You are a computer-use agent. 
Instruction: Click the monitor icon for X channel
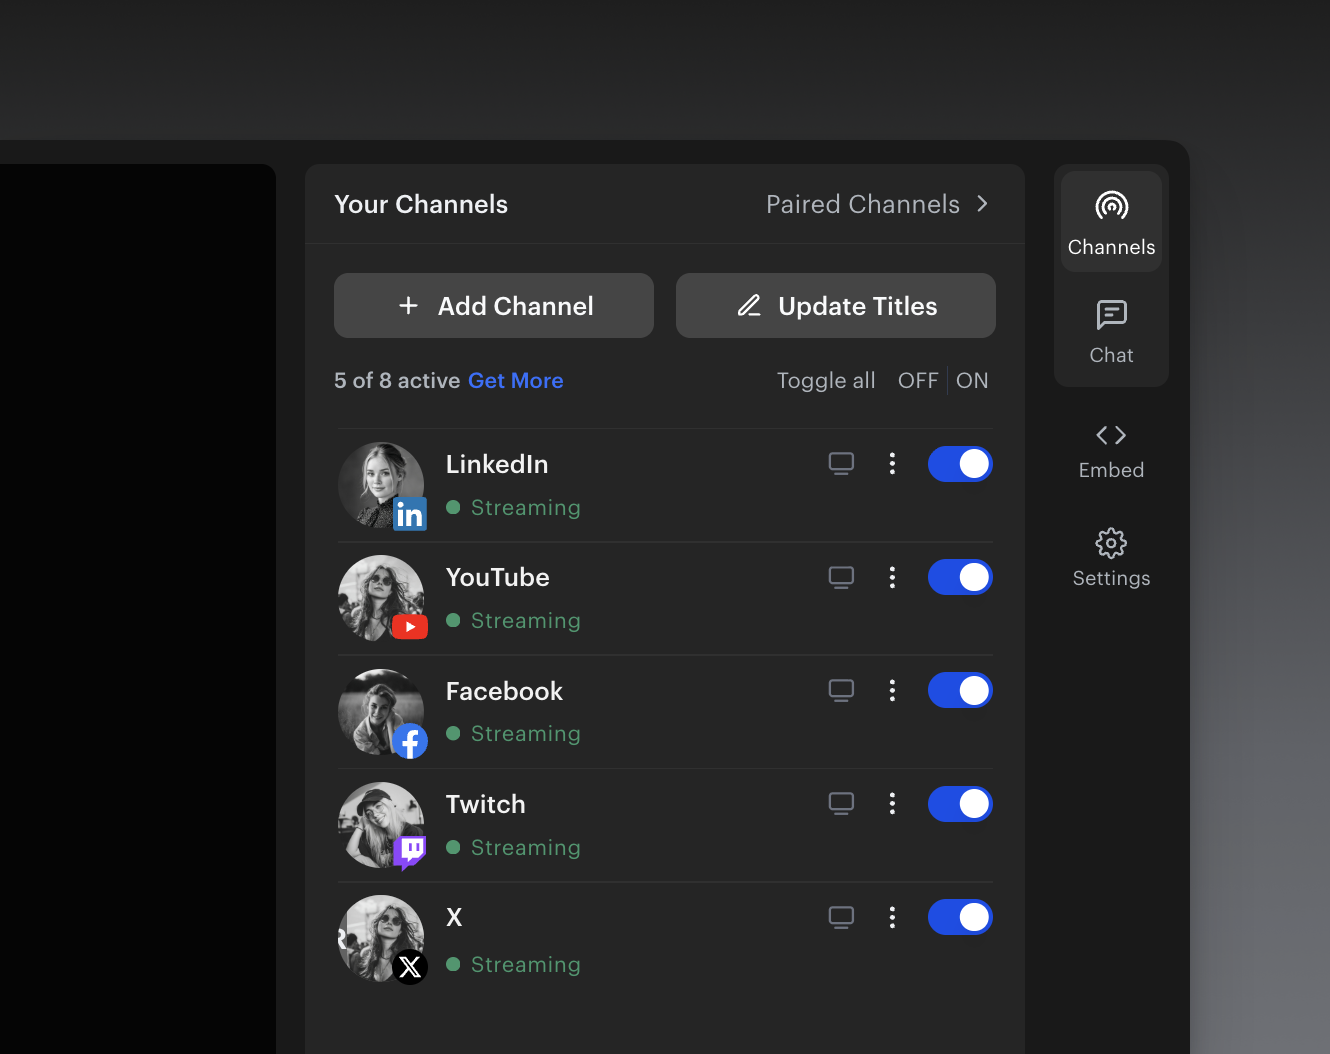tap(841, 917)
